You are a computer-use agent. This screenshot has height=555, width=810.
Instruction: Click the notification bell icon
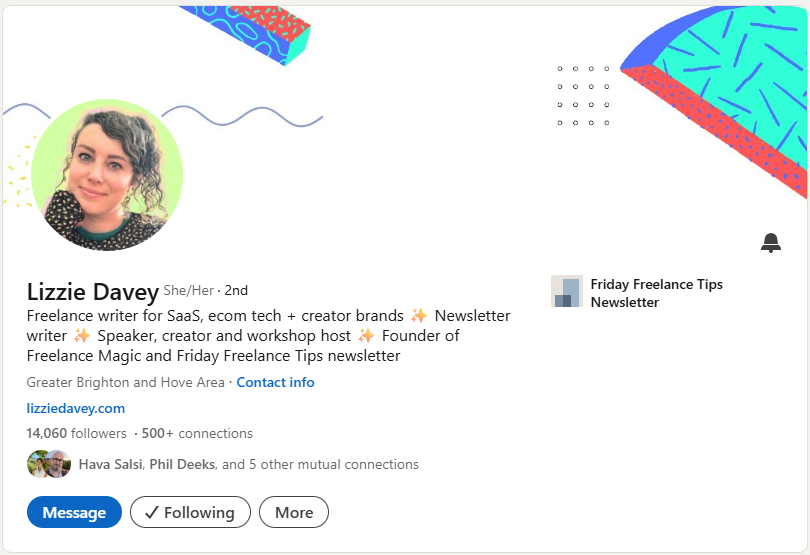coord(770,243)
